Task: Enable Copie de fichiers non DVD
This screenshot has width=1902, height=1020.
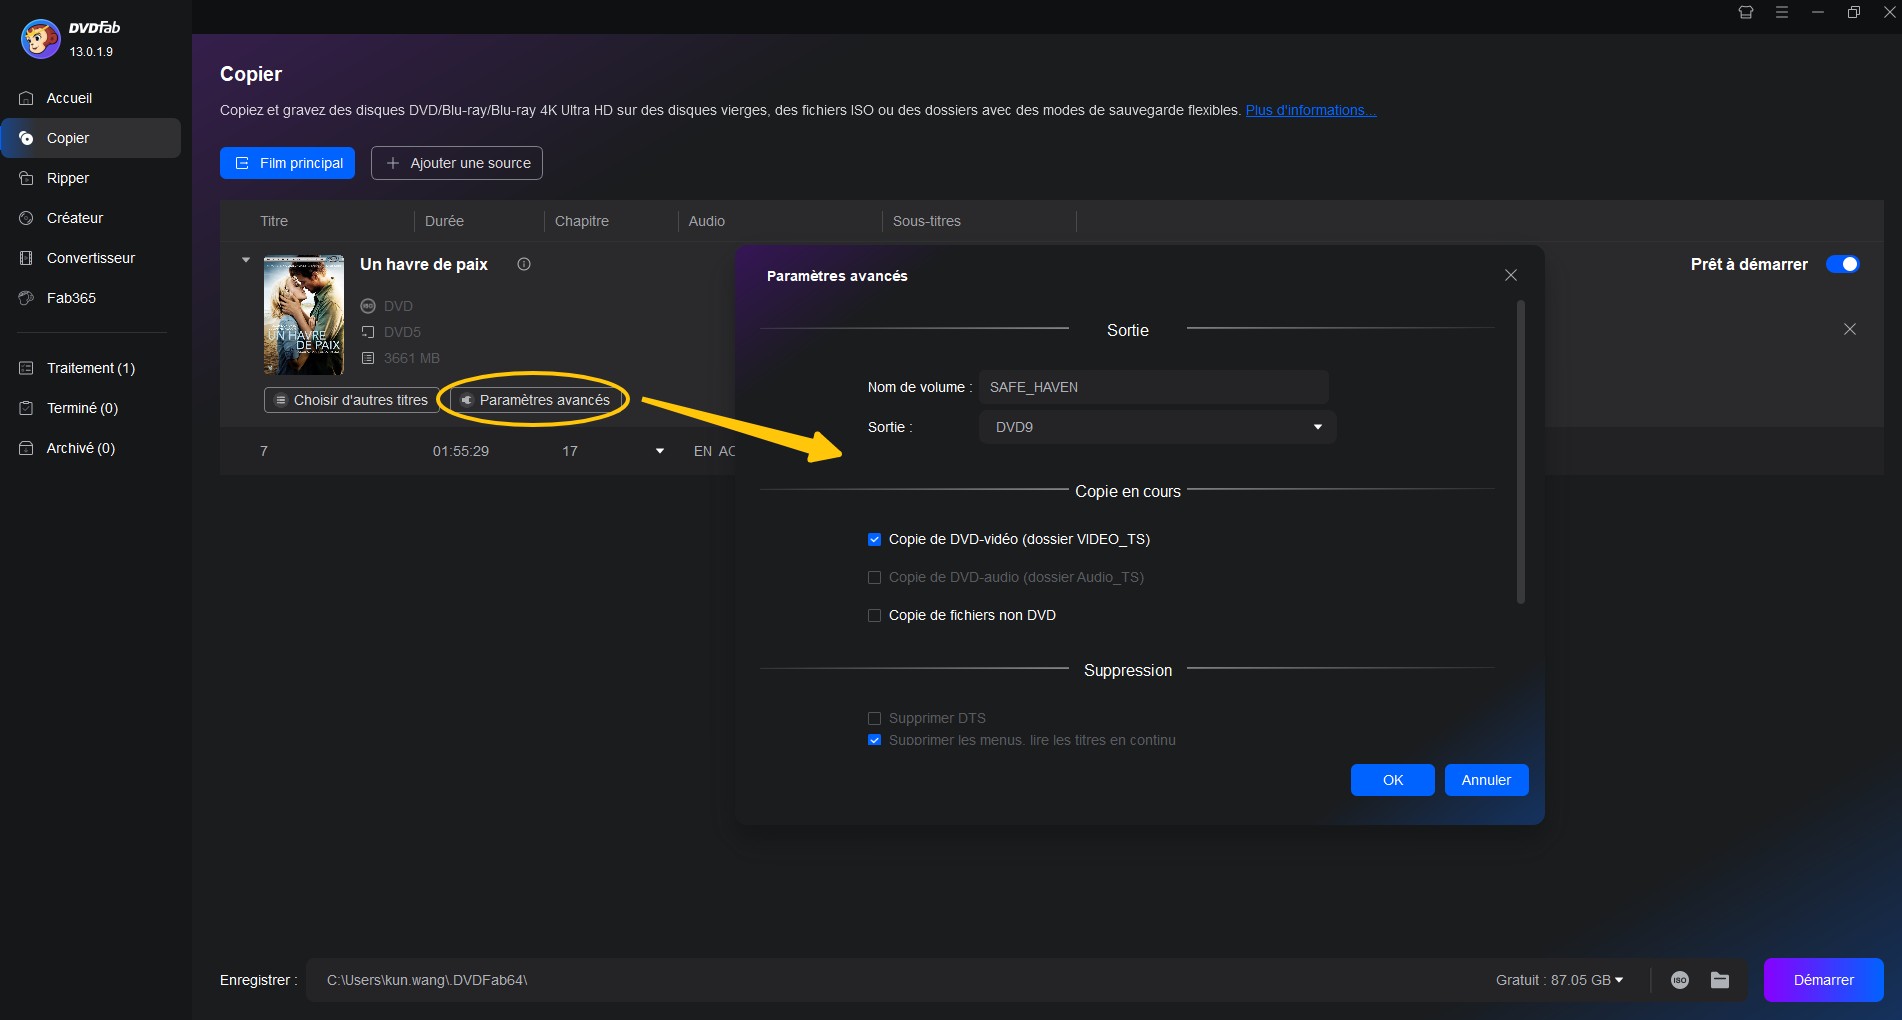Action: (x=874, y=615)
